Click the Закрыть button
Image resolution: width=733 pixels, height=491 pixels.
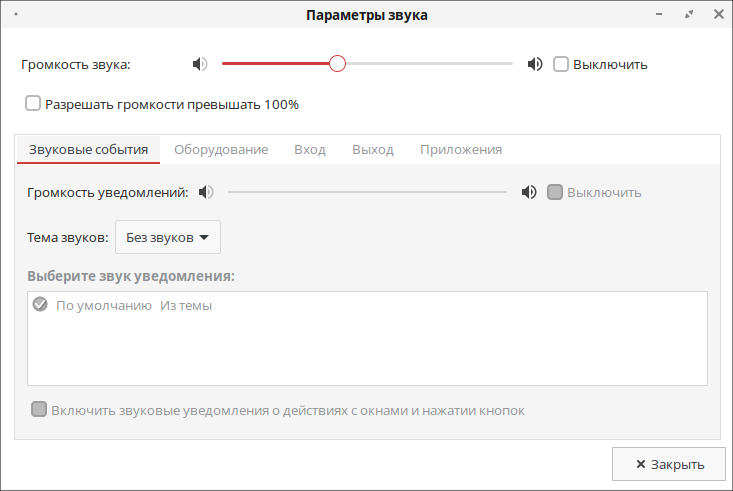669,464
